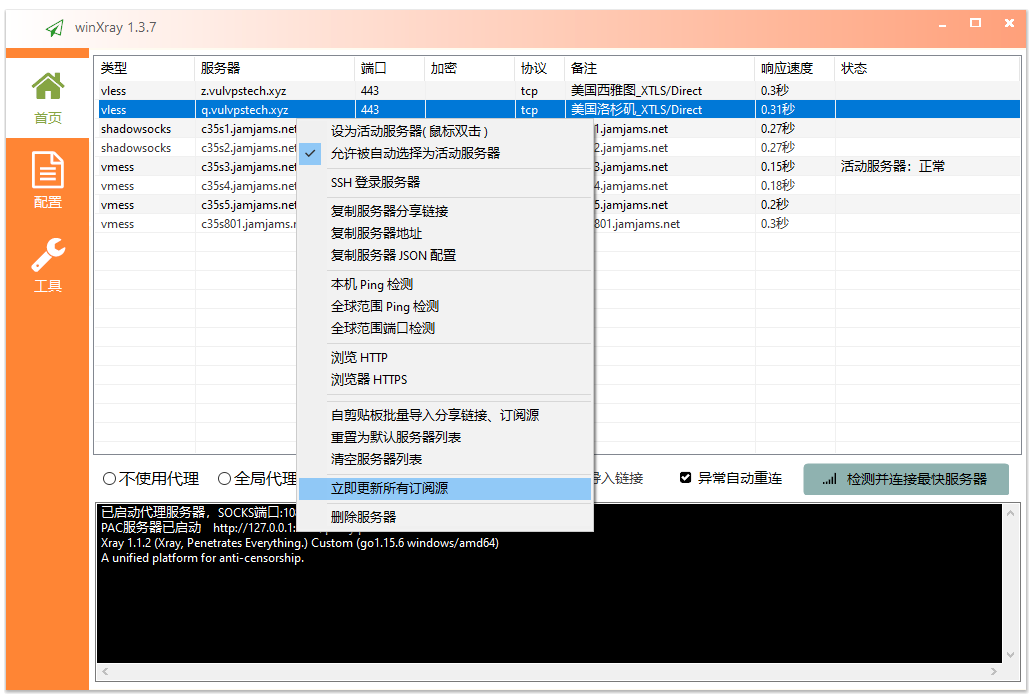Viewport: 1032px width, 695px height.
Task: Open the 配置 configuration document icon
Action: click(48, 170)
